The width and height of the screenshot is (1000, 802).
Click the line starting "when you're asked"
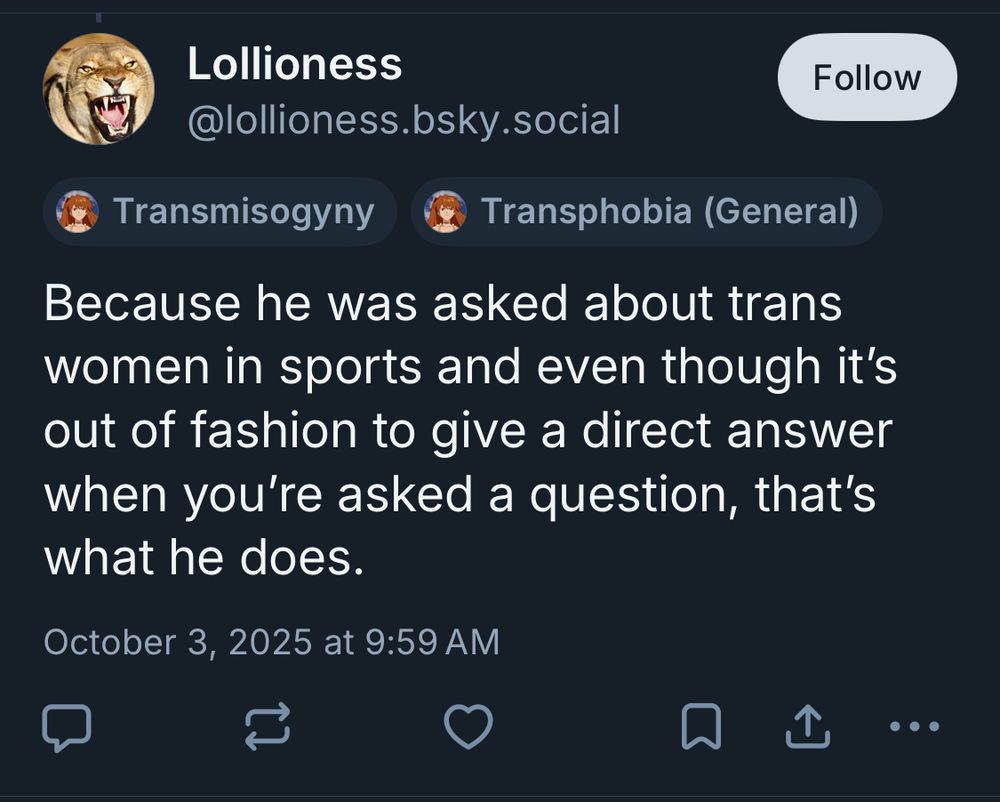[460, 496]
